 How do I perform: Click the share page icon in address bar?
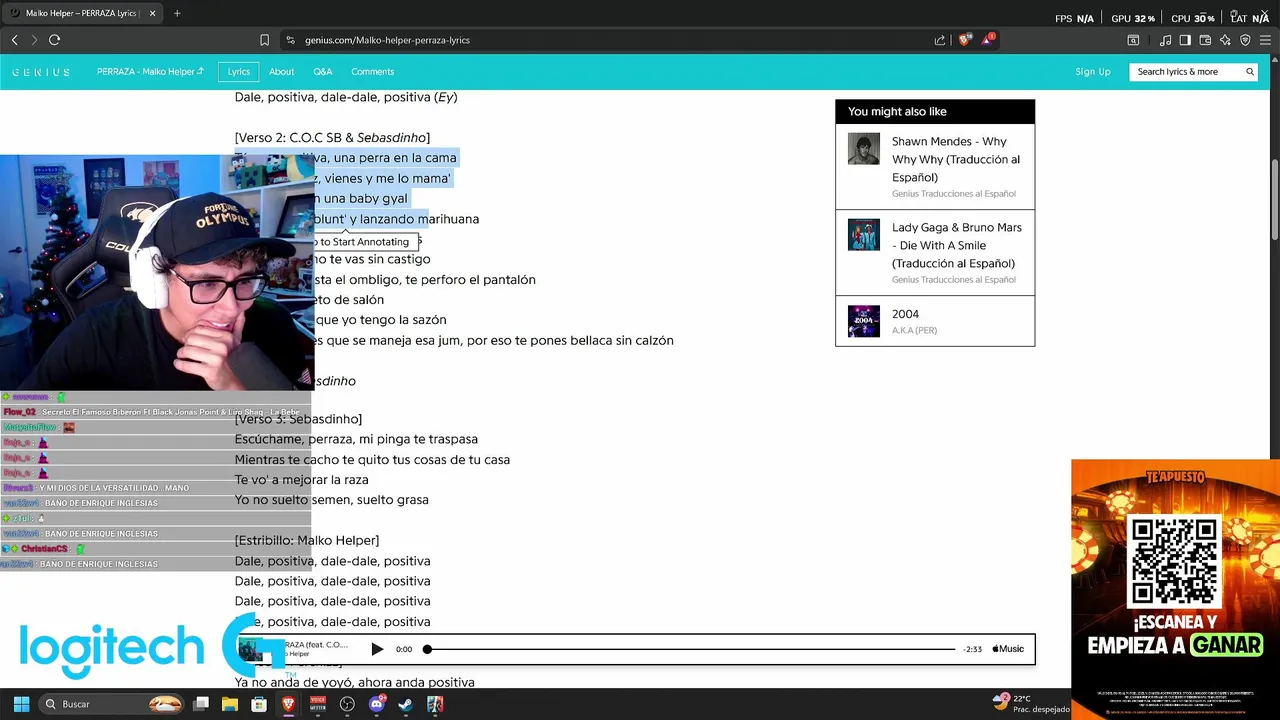[x=940, y=40]
